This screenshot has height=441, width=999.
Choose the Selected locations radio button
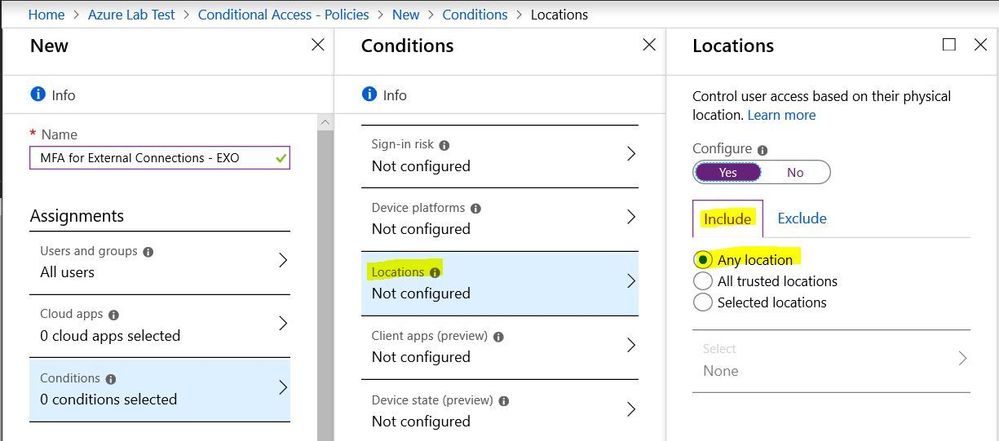[703, 302]
